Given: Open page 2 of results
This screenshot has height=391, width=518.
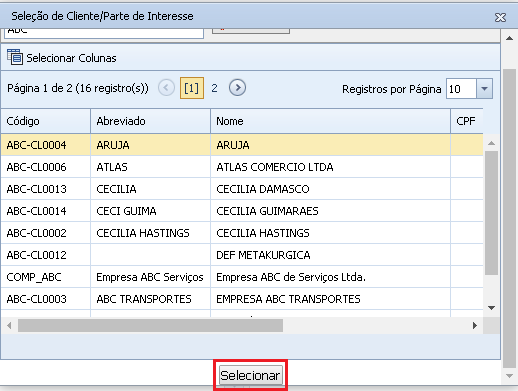Looking at the screenshot, I should (x=214, y=88).
